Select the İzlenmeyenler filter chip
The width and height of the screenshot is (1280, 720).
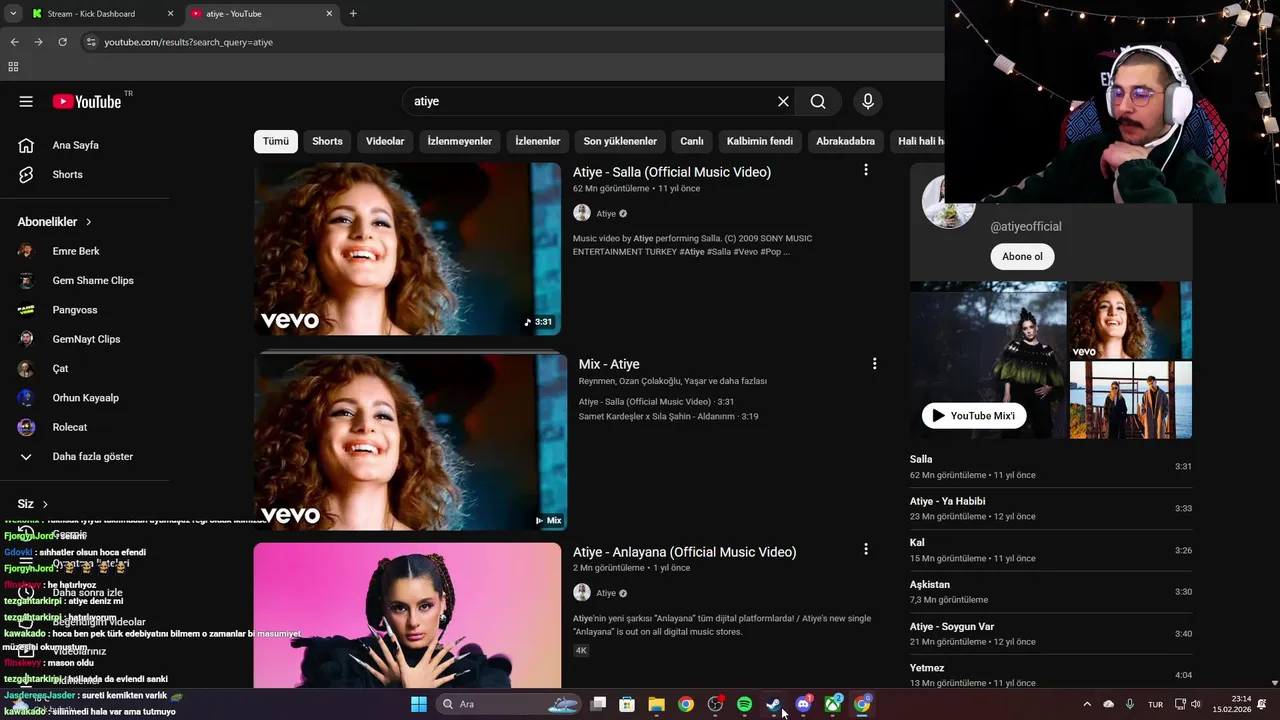point(460,141)
